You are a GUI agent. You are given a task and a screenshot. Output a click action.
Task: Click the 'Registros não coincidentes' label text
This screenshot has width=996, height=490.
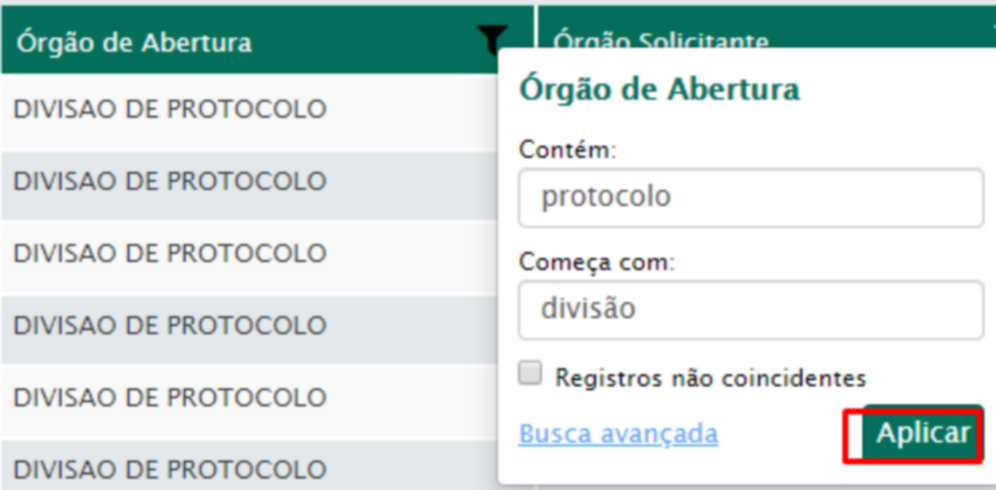(x=711, y=378)
